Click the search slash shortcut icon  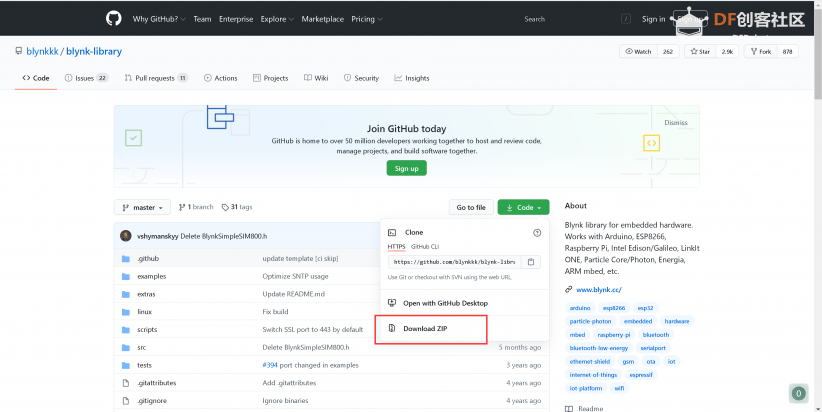[626, 19]
